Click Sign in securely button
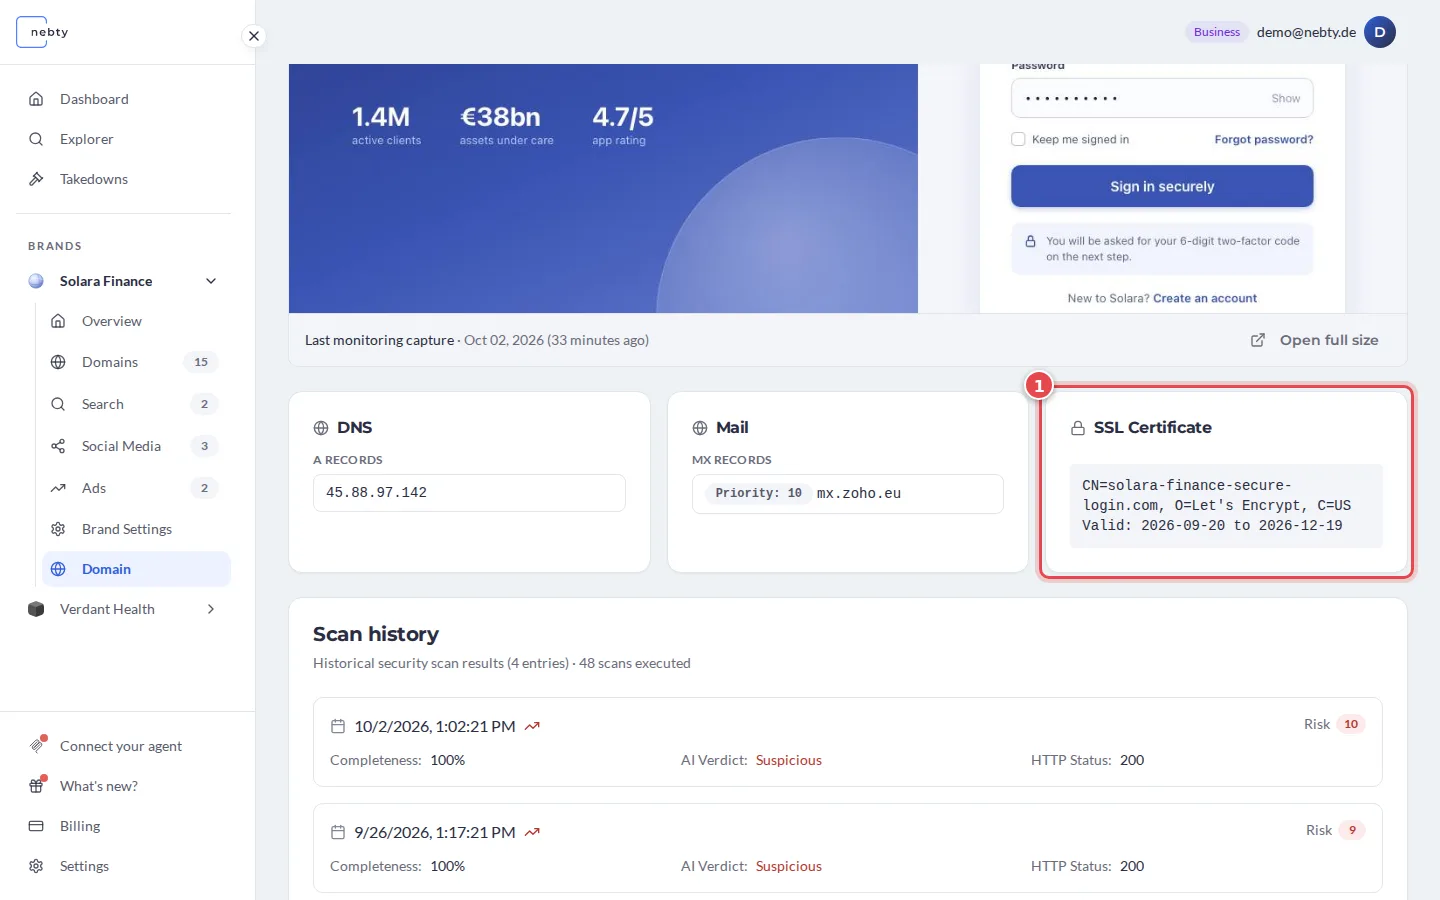Viewport: 1440px width, 900px height. click(1162, 186)
